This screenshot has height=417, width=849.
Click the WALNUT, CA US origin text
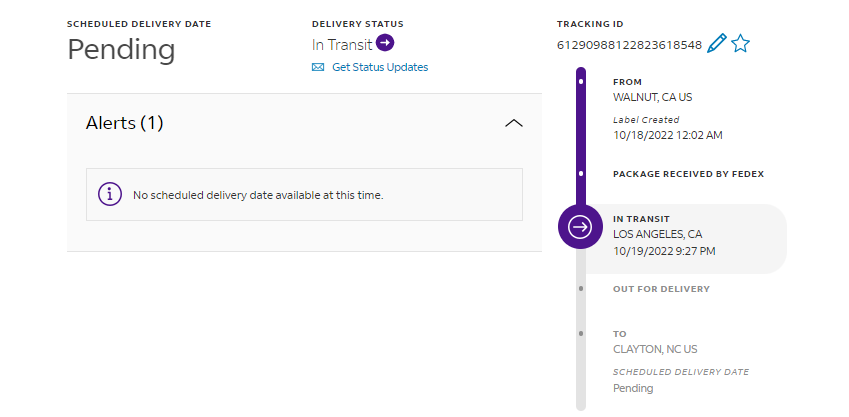click(x=652, y=97)
